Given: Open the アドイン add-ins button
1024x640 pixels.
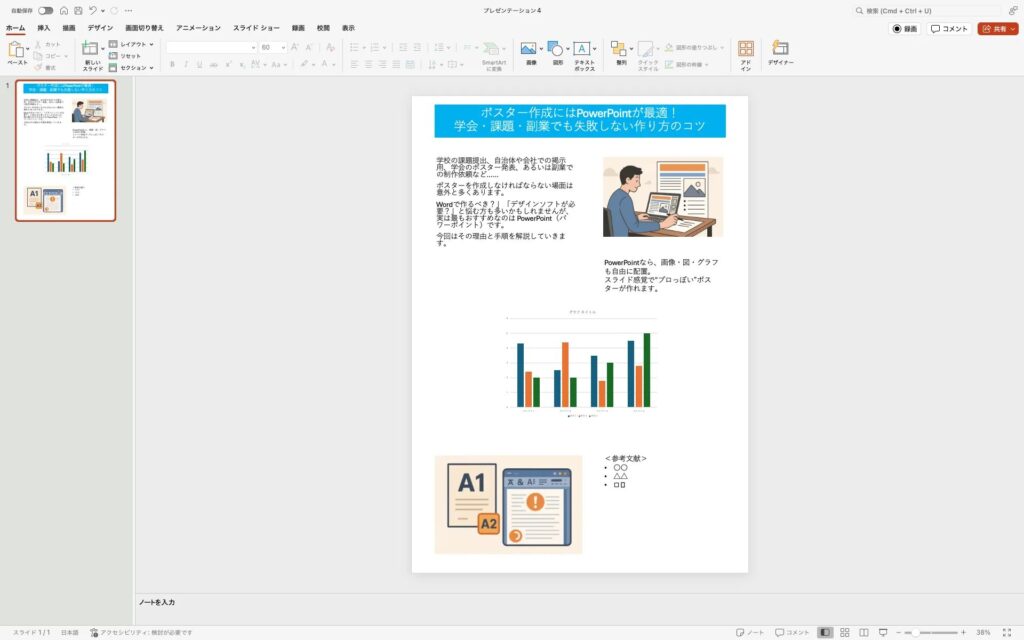Looking at the screenshot, I should click(745, 56).
